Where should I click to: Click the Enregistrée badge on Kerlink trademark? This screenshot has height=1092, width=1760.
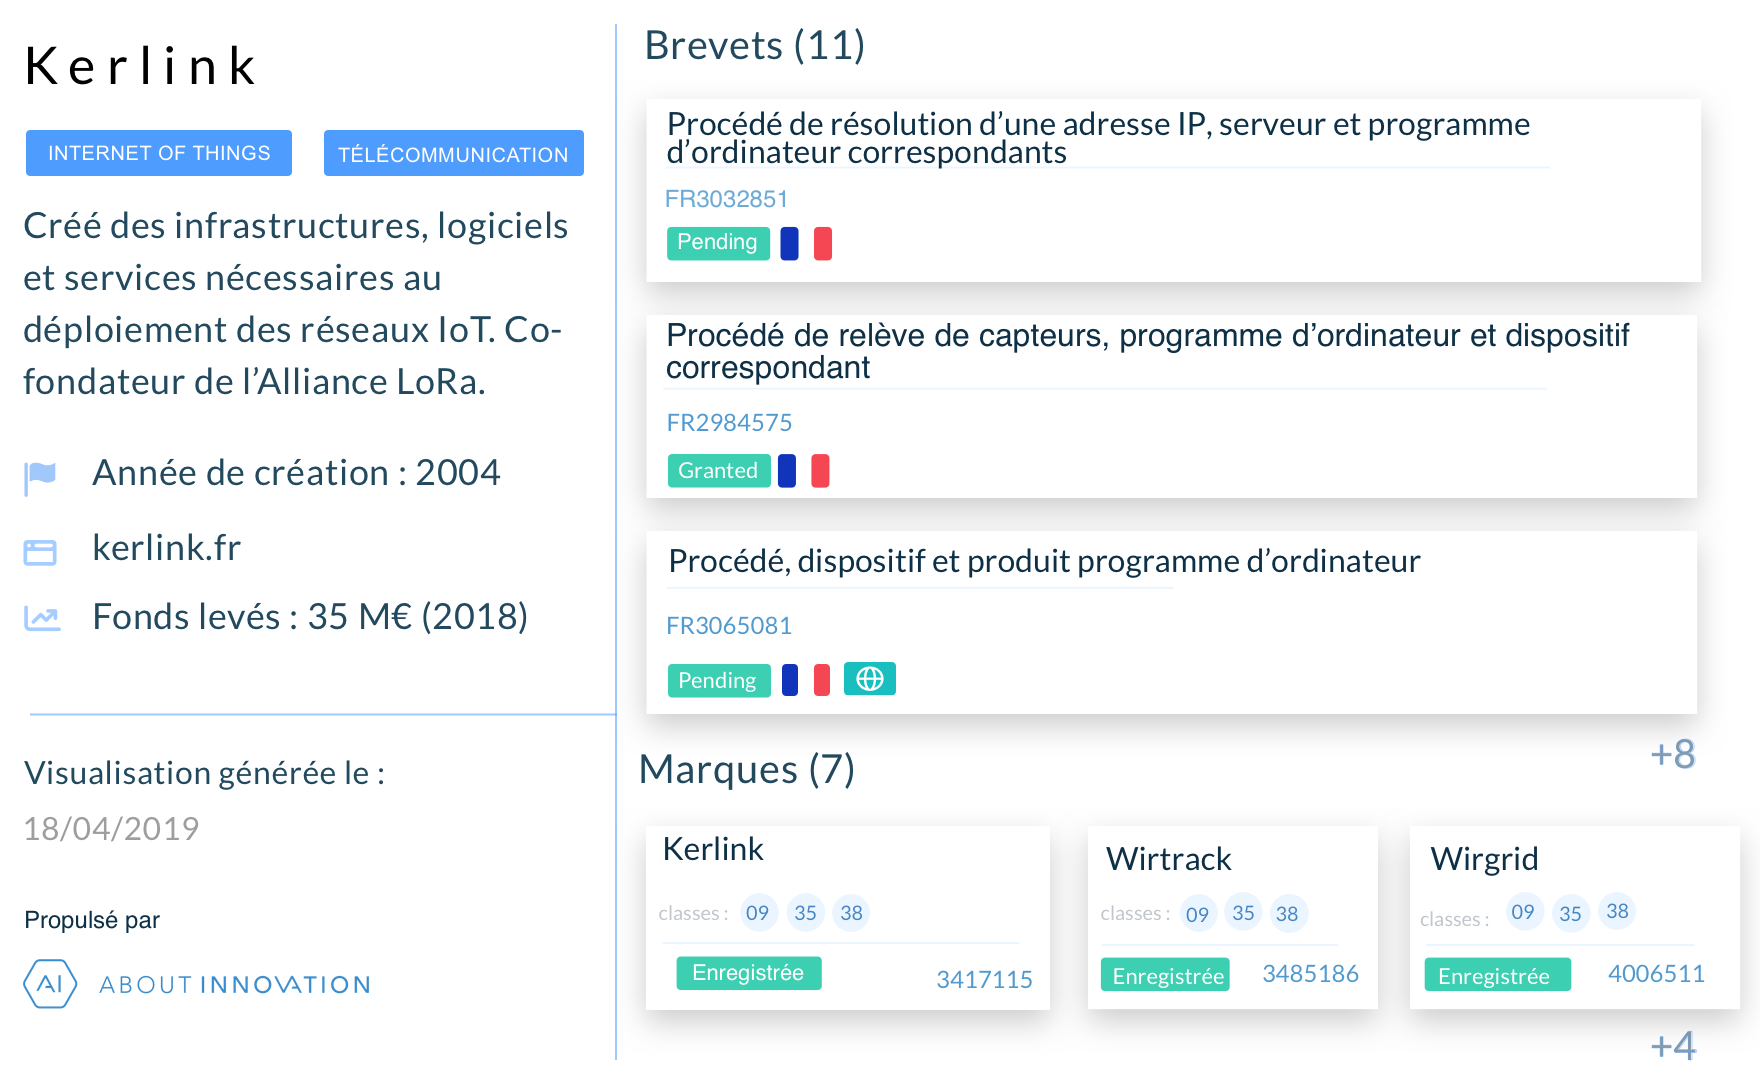[x=748, y=973]
